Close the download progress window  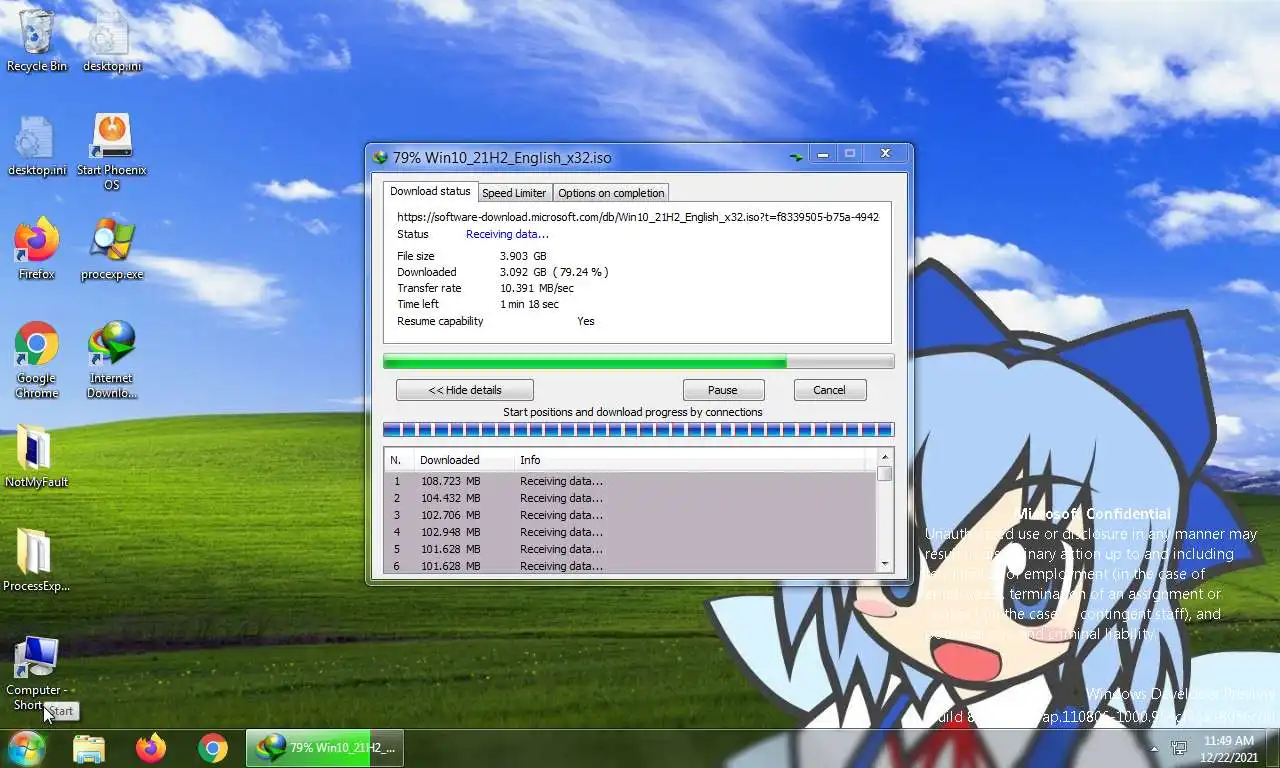885,154
